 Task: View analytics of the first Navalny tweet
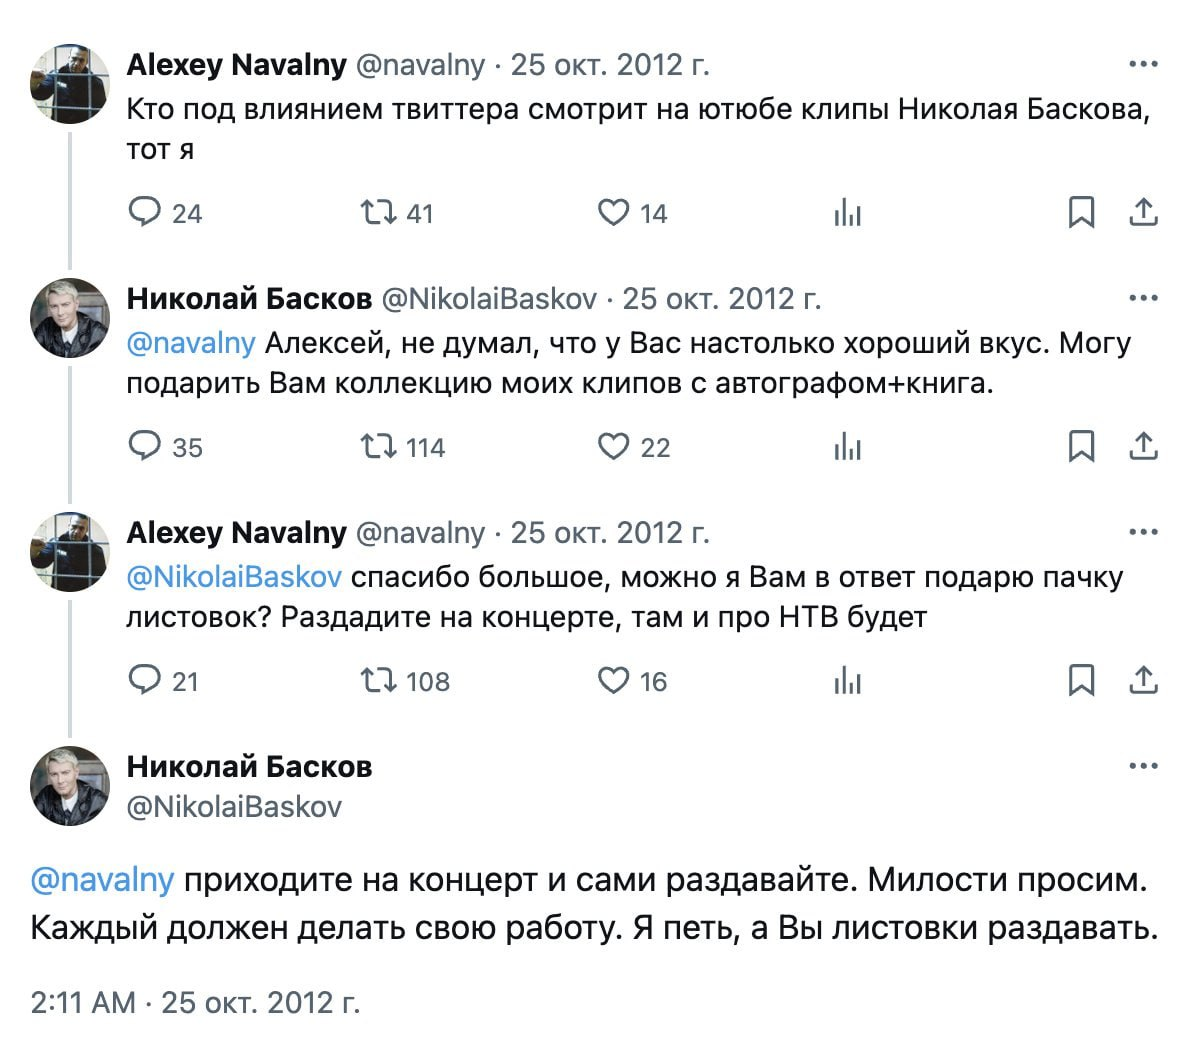pyautogui.click(x=847, y=212)
